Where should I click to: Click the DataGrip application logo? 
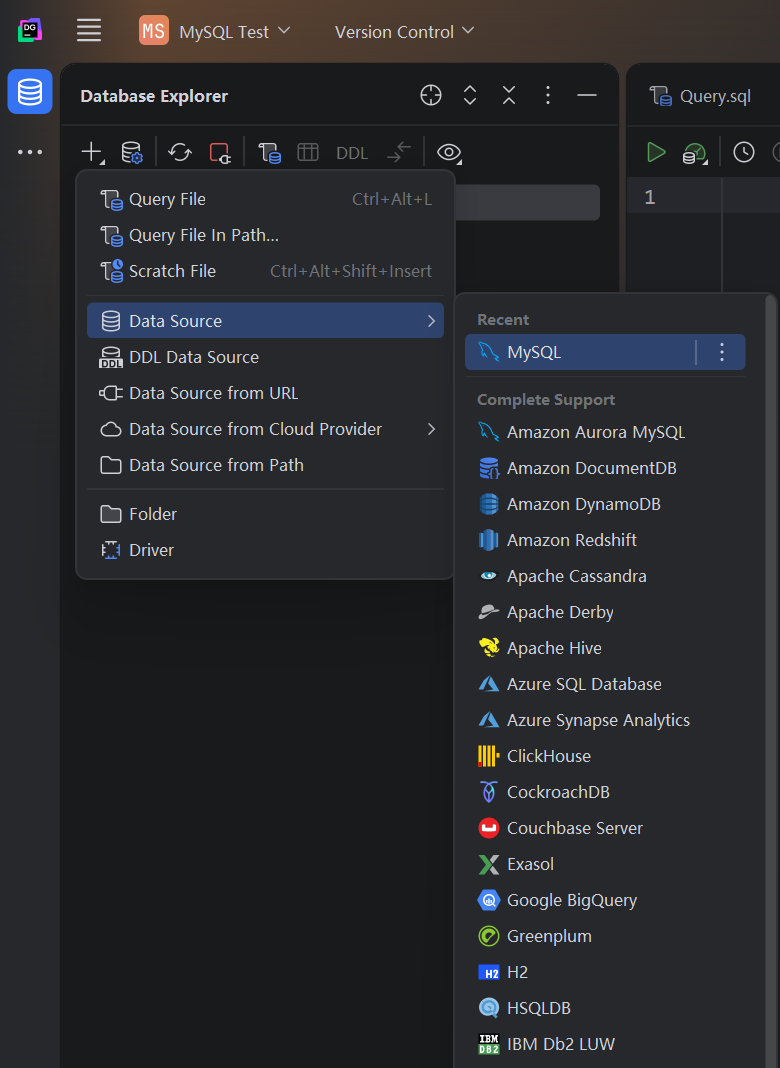pyautogui.click(x=29, y=31)
